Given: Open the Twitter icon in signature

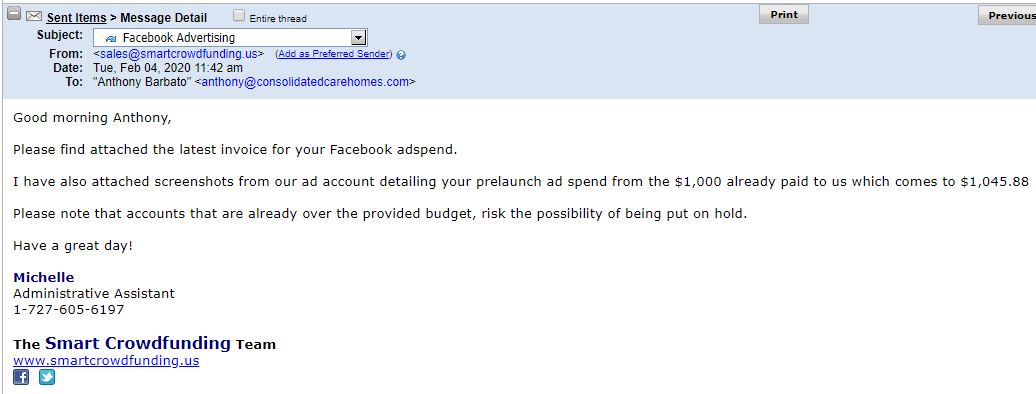Looking at the screenshot, I should 47,377.
